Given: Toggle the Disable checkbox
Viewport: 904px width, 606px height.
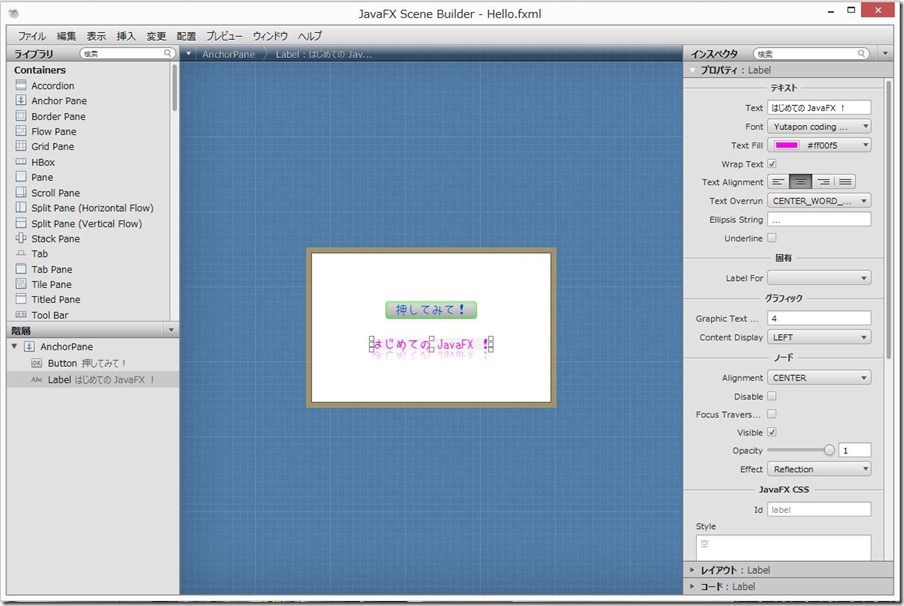Looking at the screenshot, I should pos(772,396).
